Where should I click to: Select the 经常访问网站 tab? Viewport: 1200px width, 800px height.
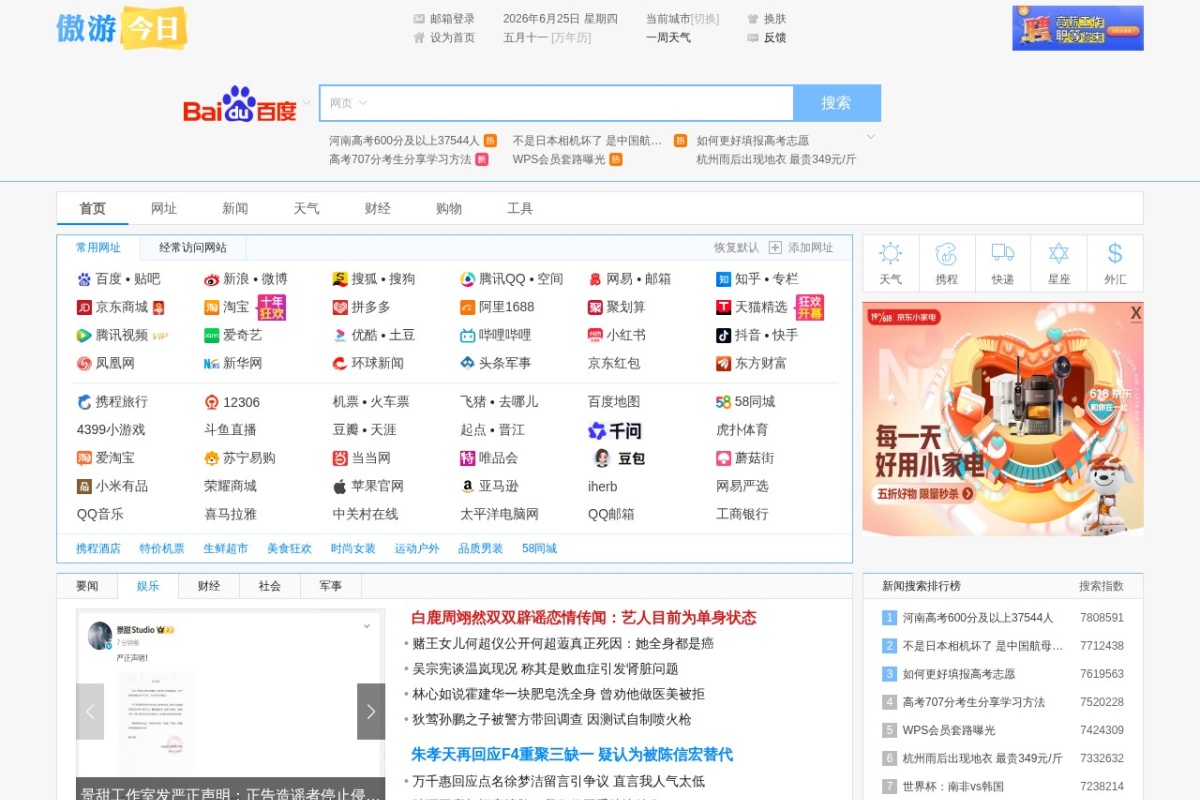[193, 247]
